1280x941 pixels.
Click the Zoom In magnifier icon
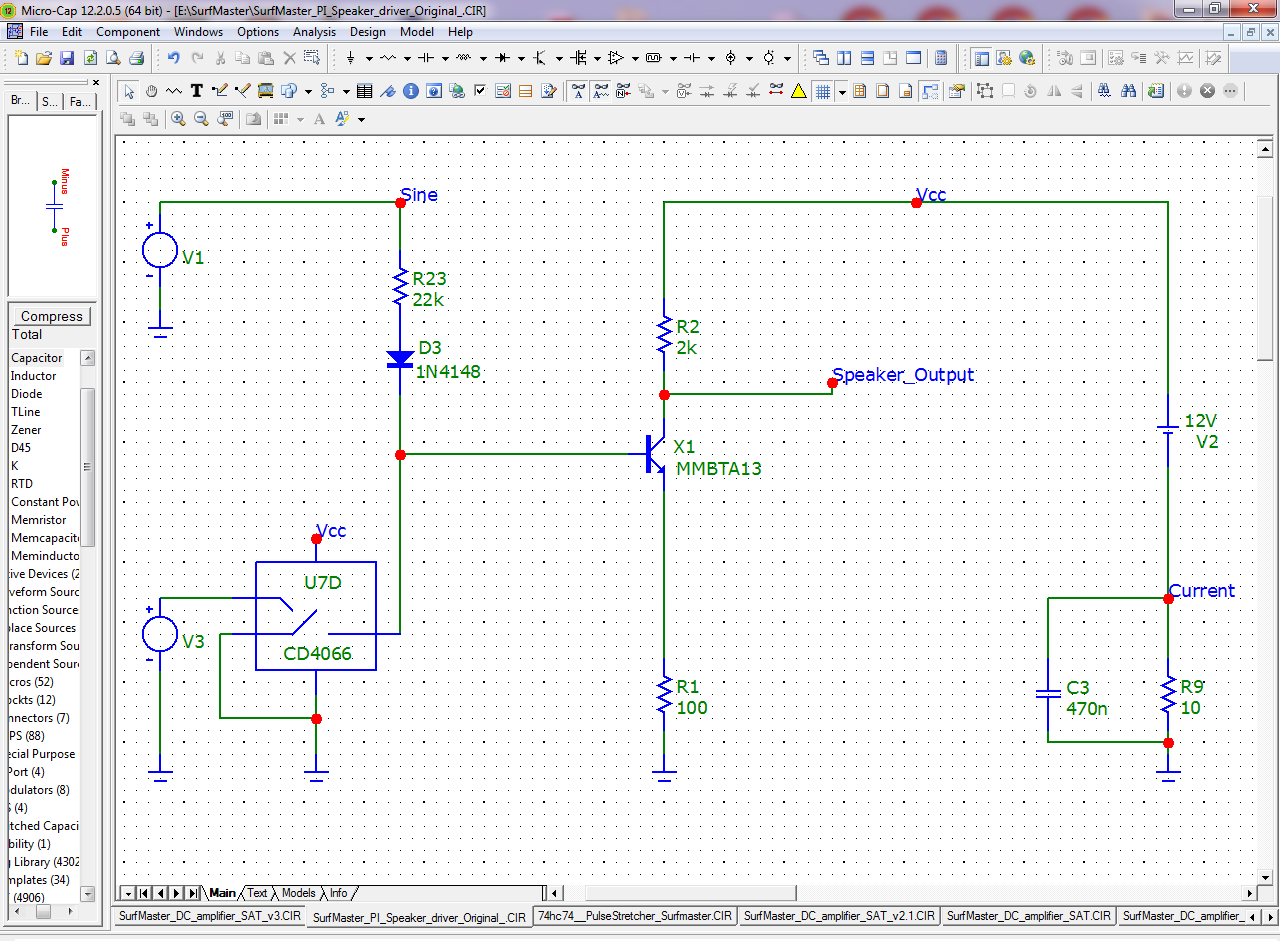[x=178, y=119]
